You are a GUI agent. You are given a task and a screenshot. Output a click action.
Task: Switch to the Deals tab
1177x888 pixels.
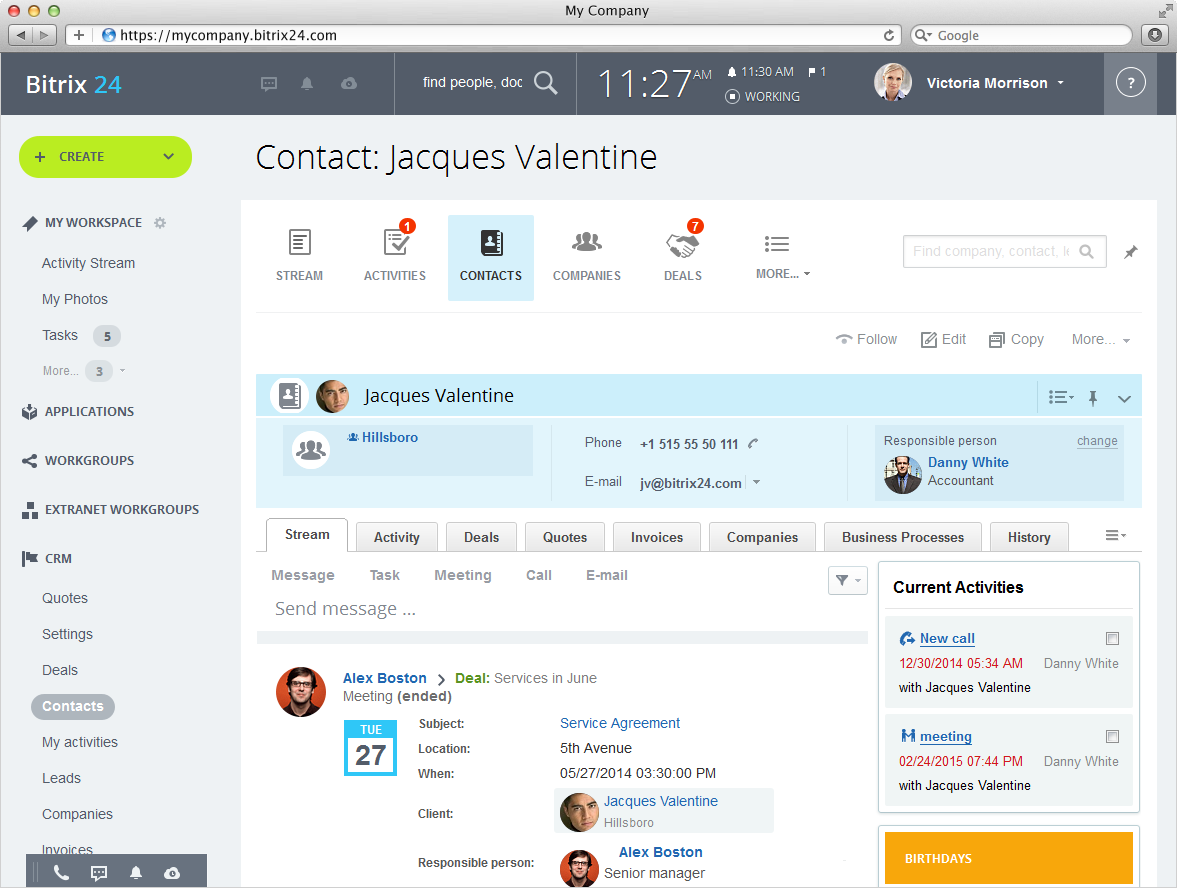click(x=481, y=537)
